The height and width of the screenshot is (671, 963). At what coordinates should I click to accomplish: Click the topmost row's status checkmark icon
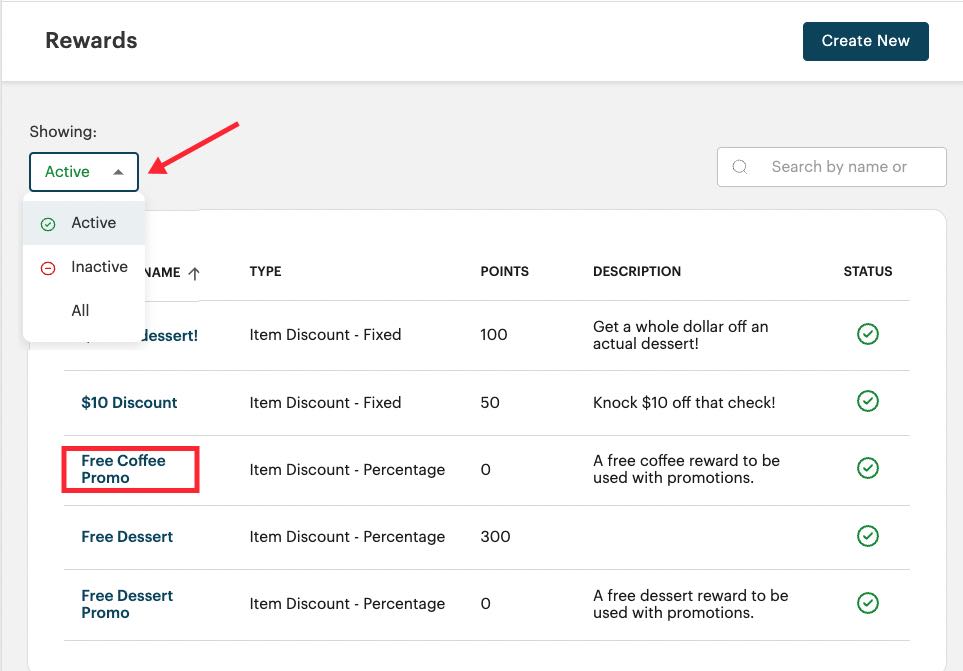coord(867,334)
